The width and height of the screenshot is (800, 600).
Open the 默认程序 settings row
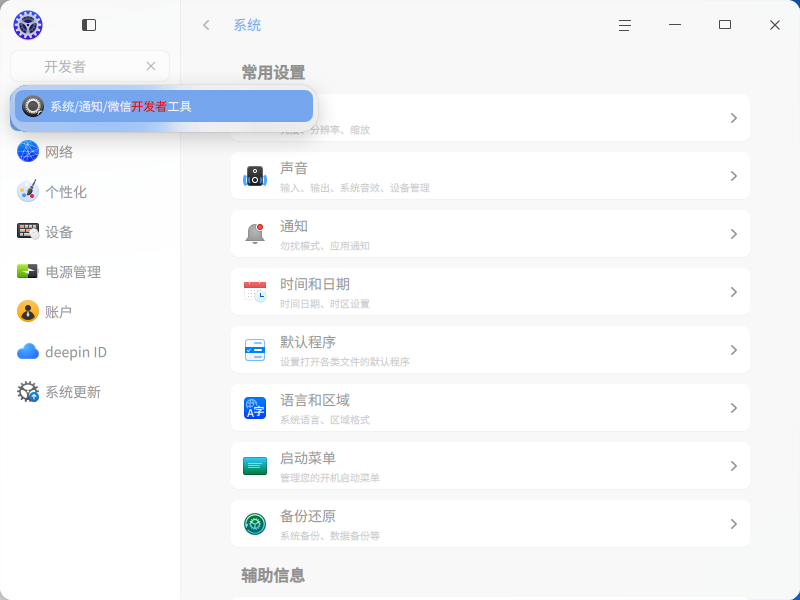click(x=490, y=350)
